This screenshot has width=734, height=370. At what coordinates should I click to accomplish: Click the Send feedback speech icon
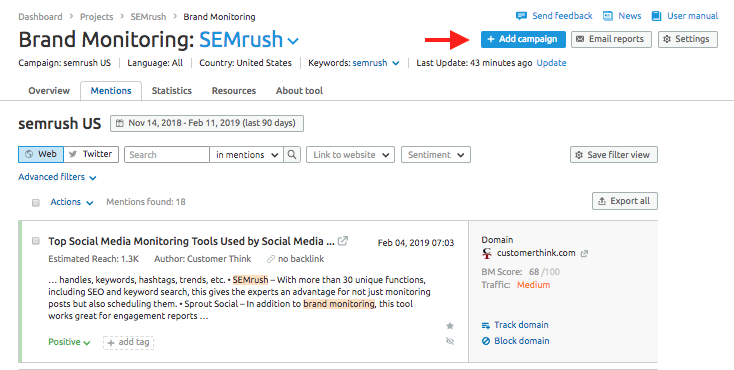tap(521, 16)
